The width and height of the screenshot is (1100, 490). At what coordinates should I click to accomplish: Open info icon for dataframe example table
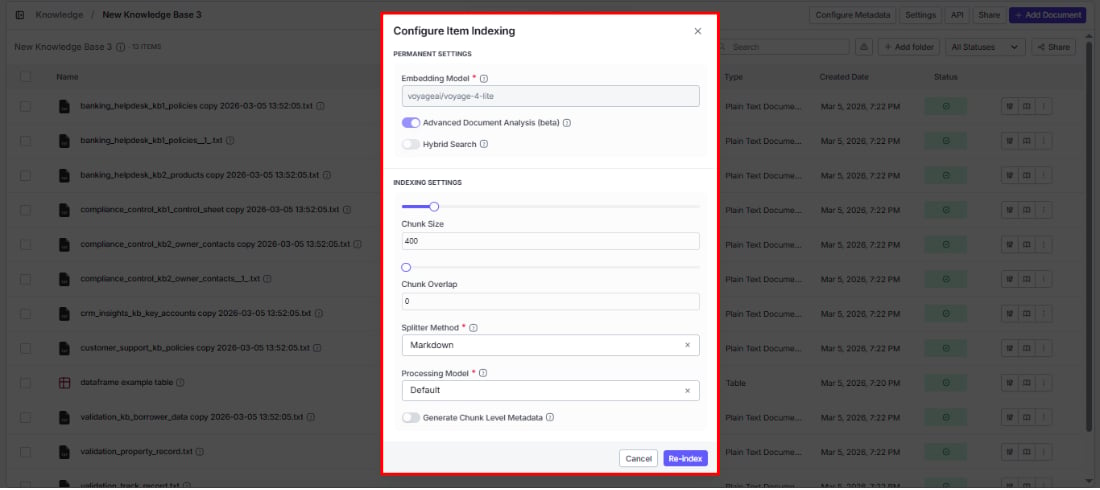pyautogui.click(x=180, y=383)
